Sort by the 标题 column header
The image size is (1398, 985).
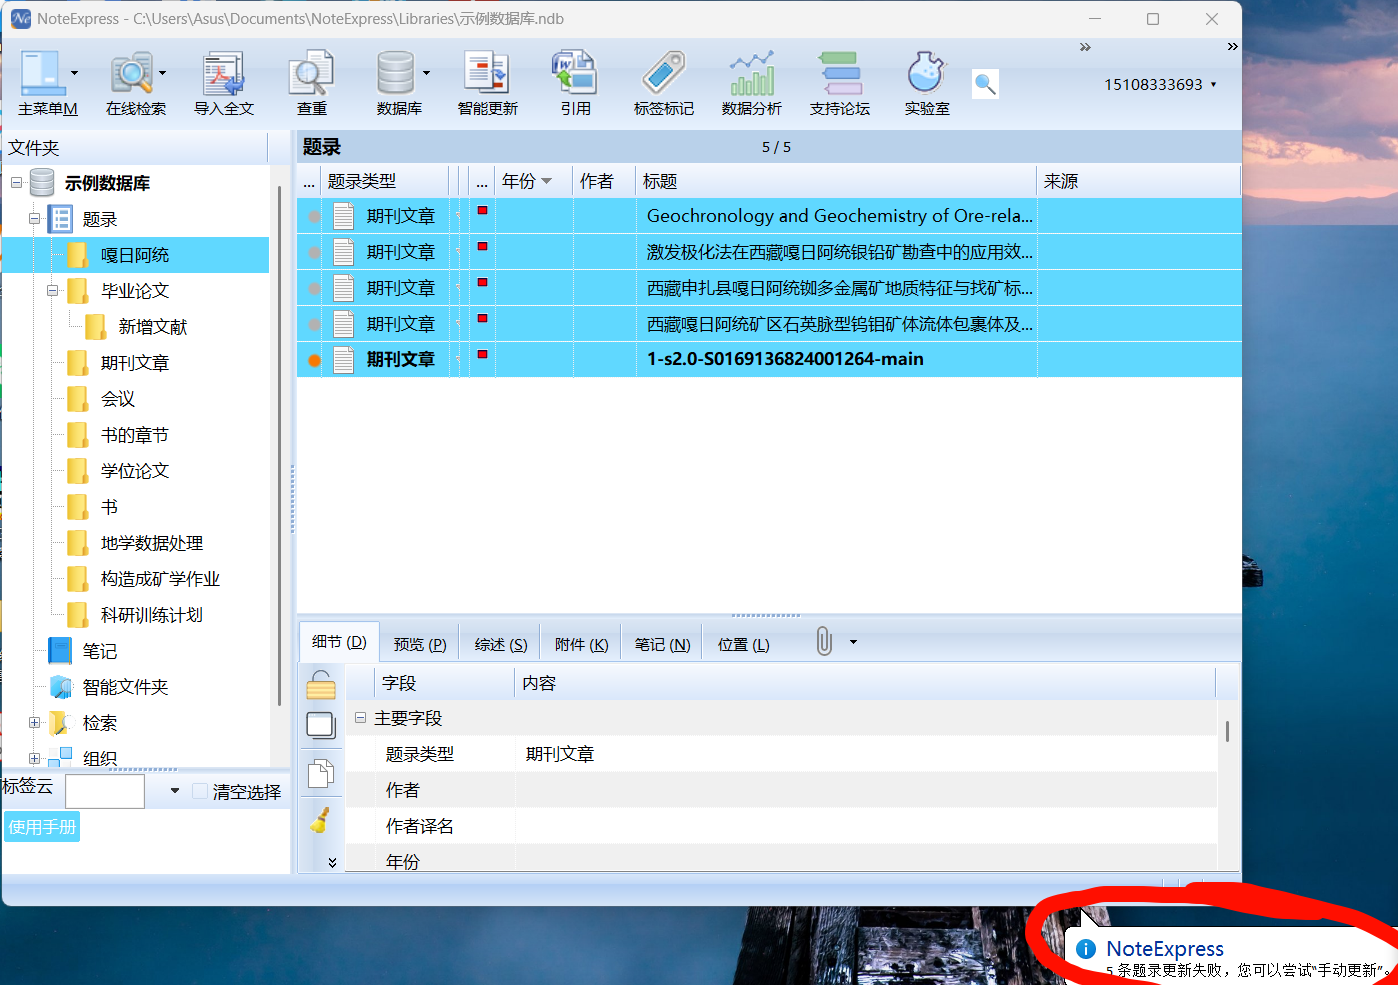[836, 181]
